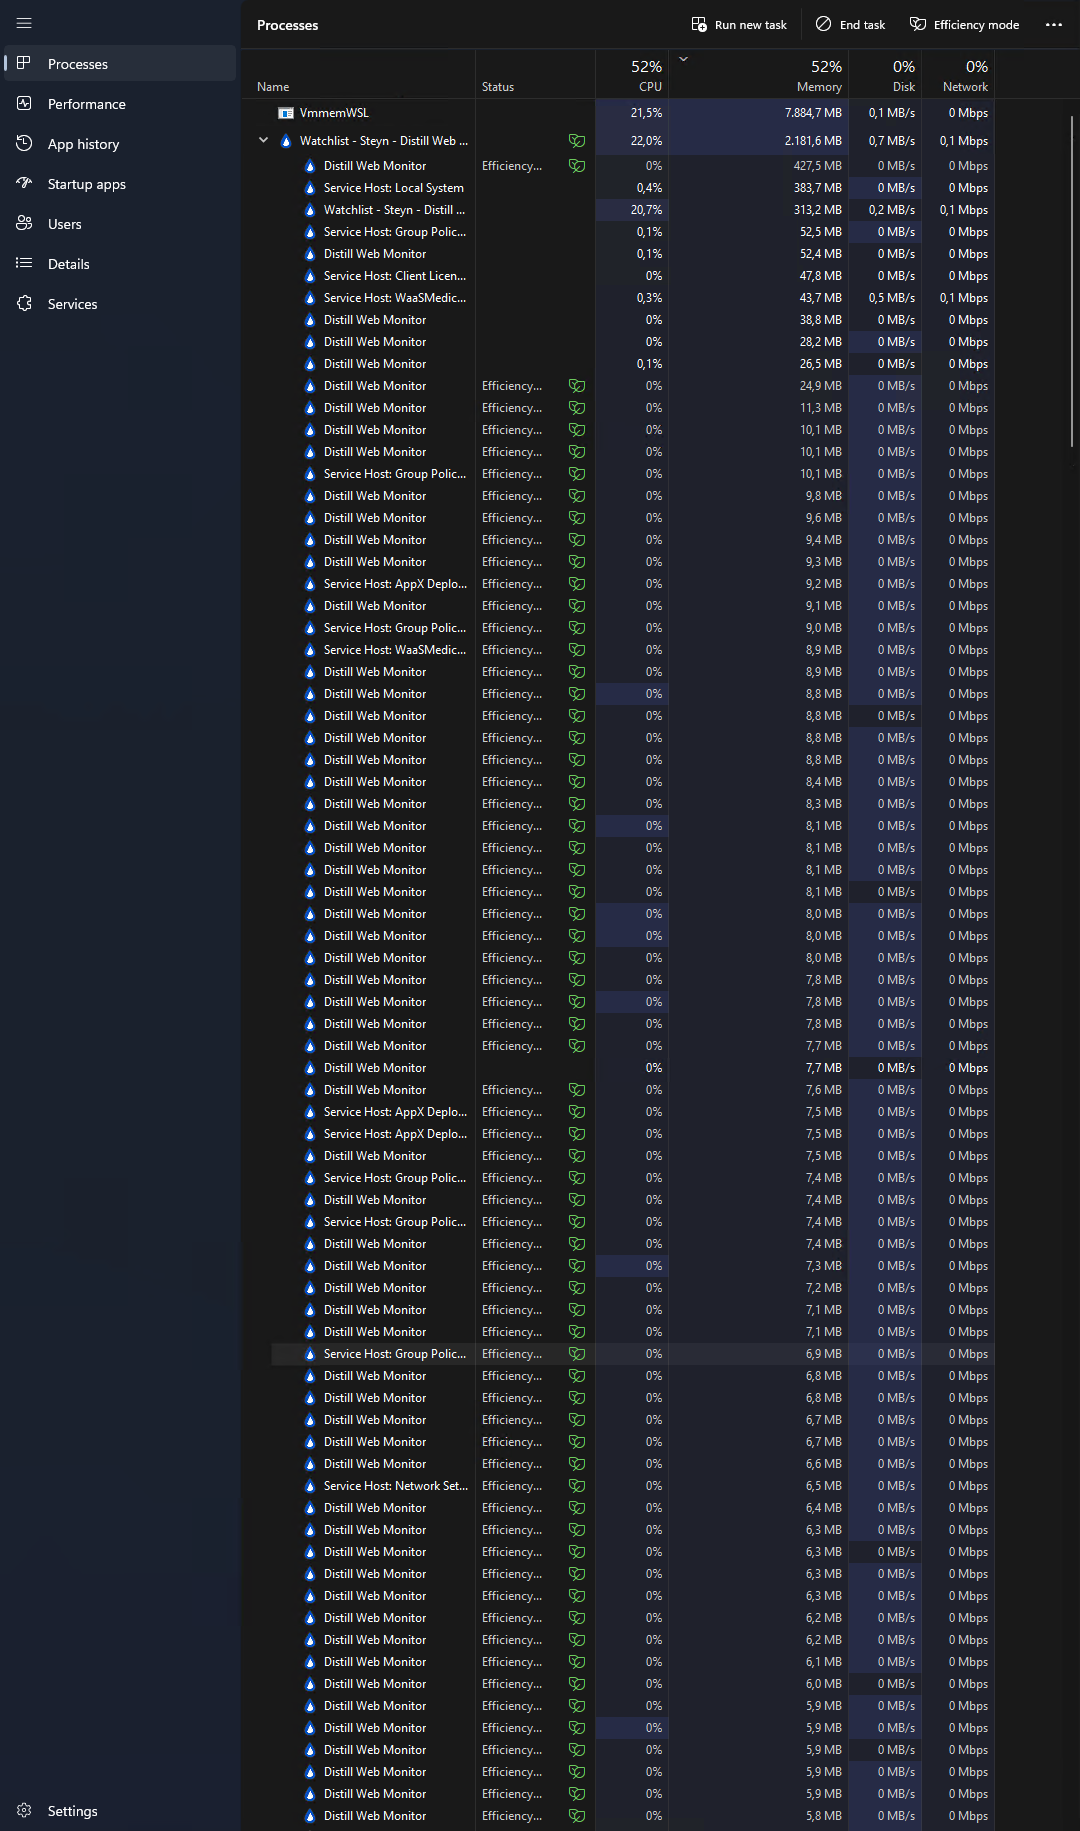Sort processes by CPU column
Screen dimensions: 1080x1831
click(632, 75)
